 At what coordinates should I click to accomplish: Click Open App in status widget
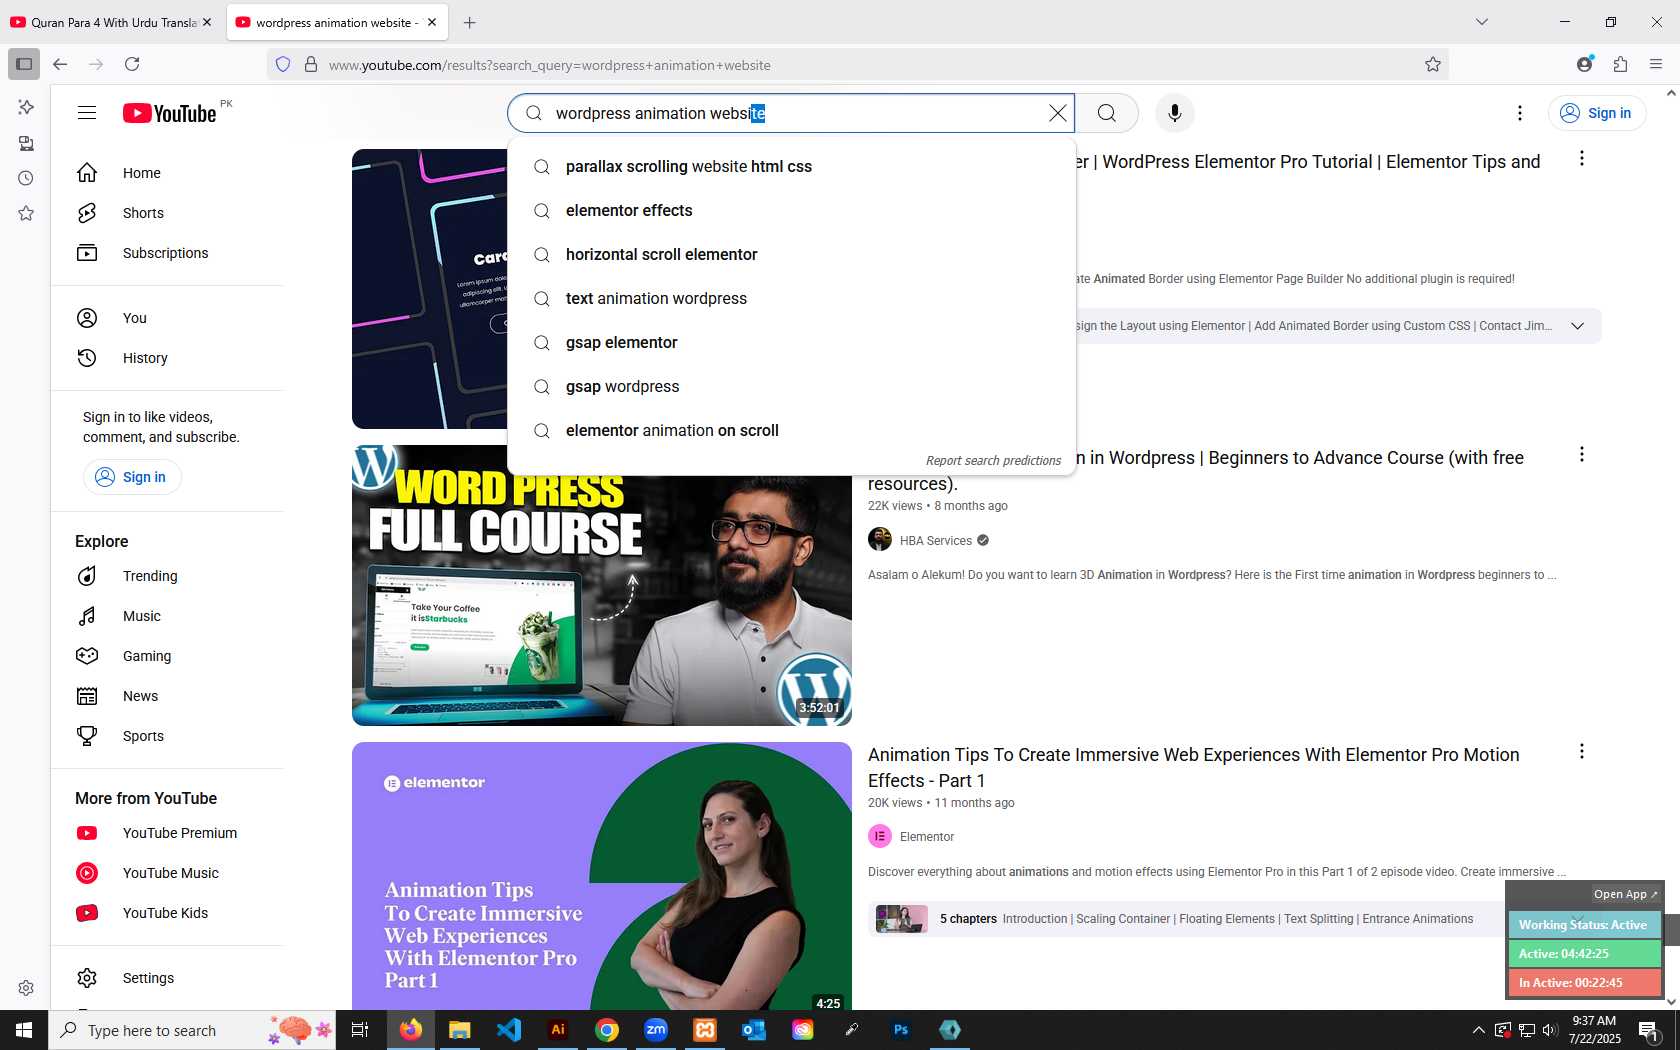click(1625, 894)
